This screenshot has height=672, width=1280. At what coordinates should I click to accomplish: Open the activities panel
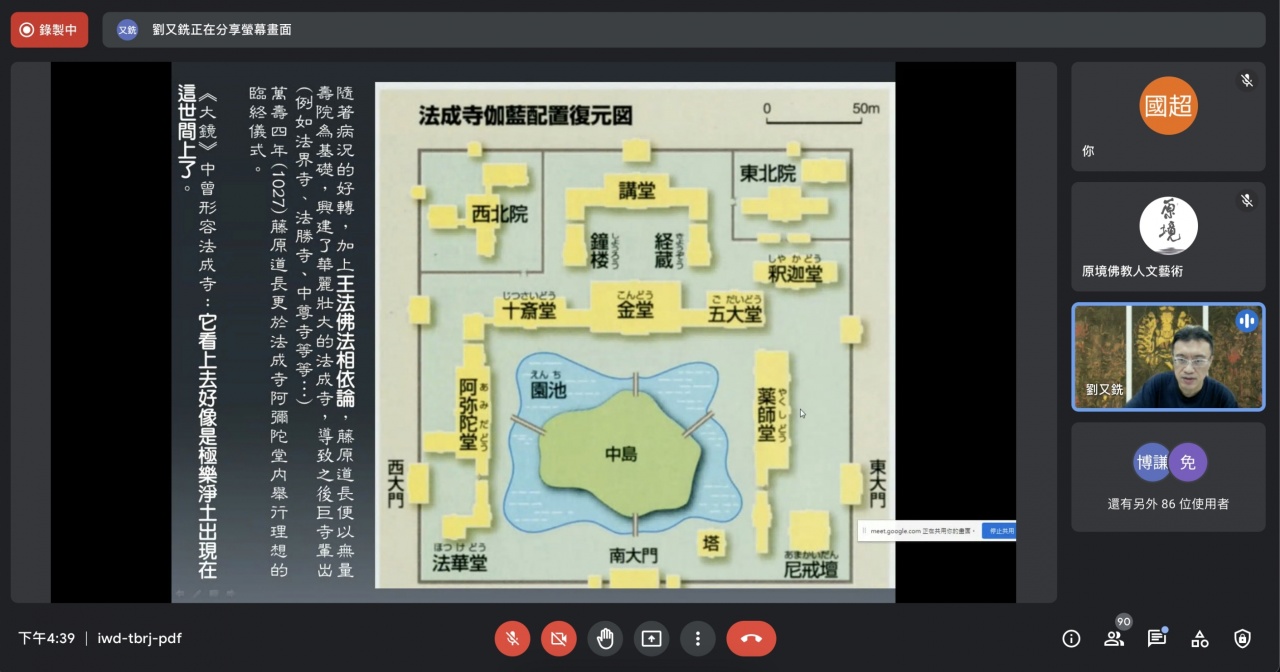click(x=1199, y=638)
